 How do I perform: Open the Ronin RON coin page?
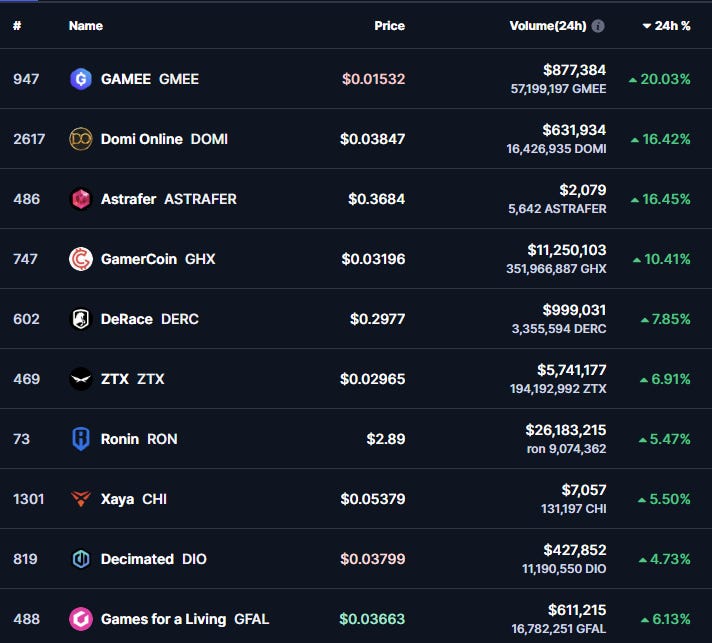click(x=139, y=439)
